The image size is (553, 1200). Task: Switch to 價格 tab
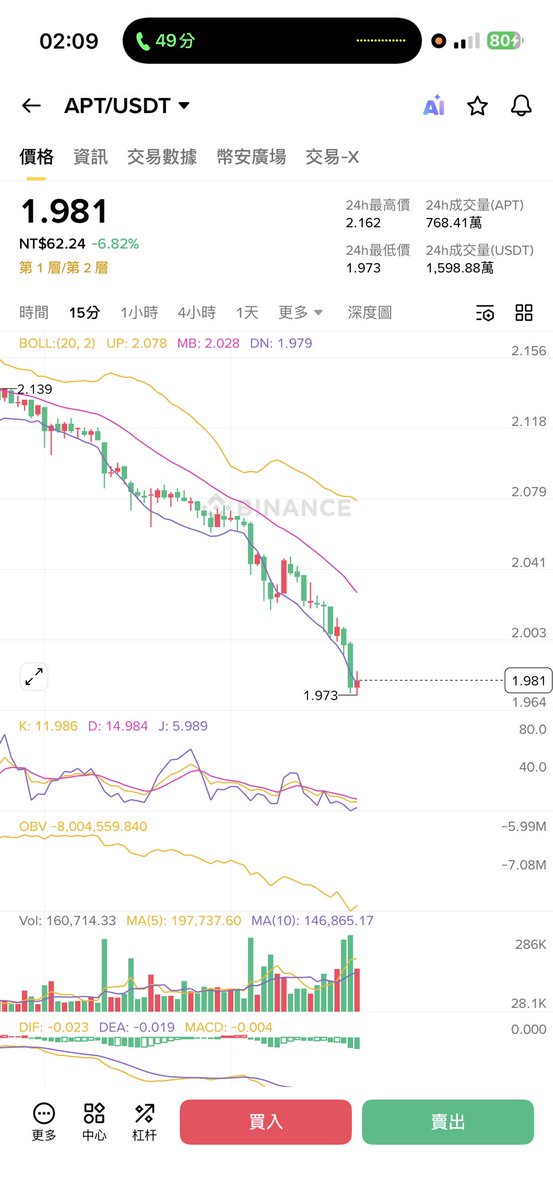point(37,157)
